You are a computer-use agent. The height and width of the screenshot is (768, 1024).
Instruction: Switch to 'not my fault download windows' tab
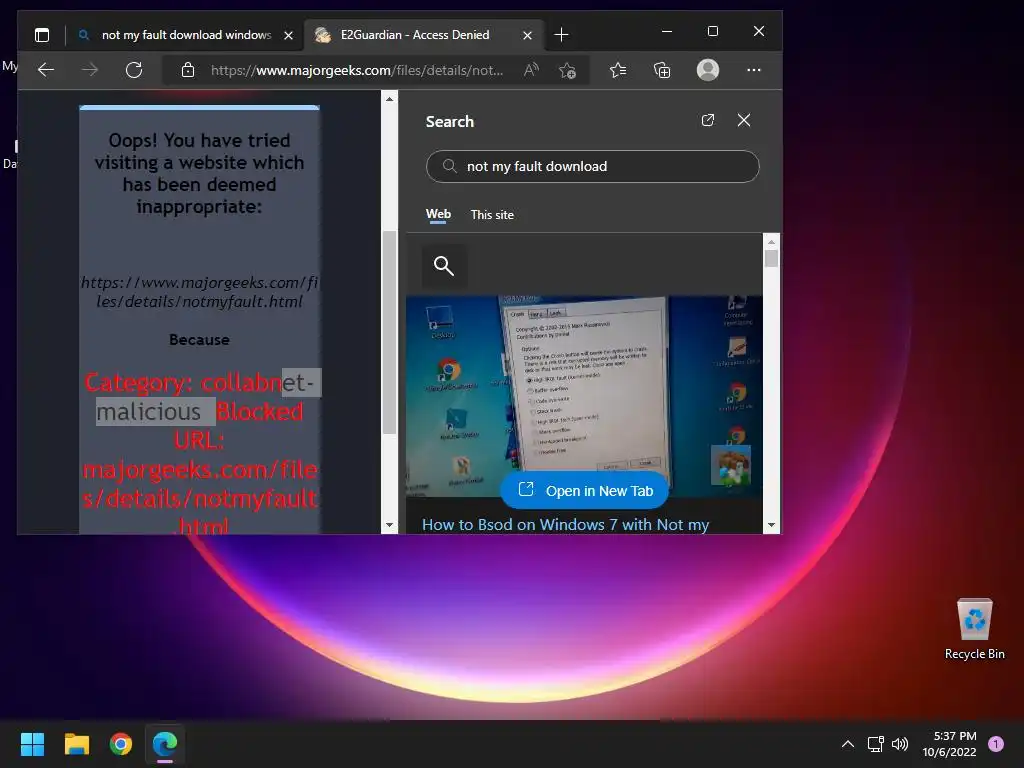pos(186,35)
